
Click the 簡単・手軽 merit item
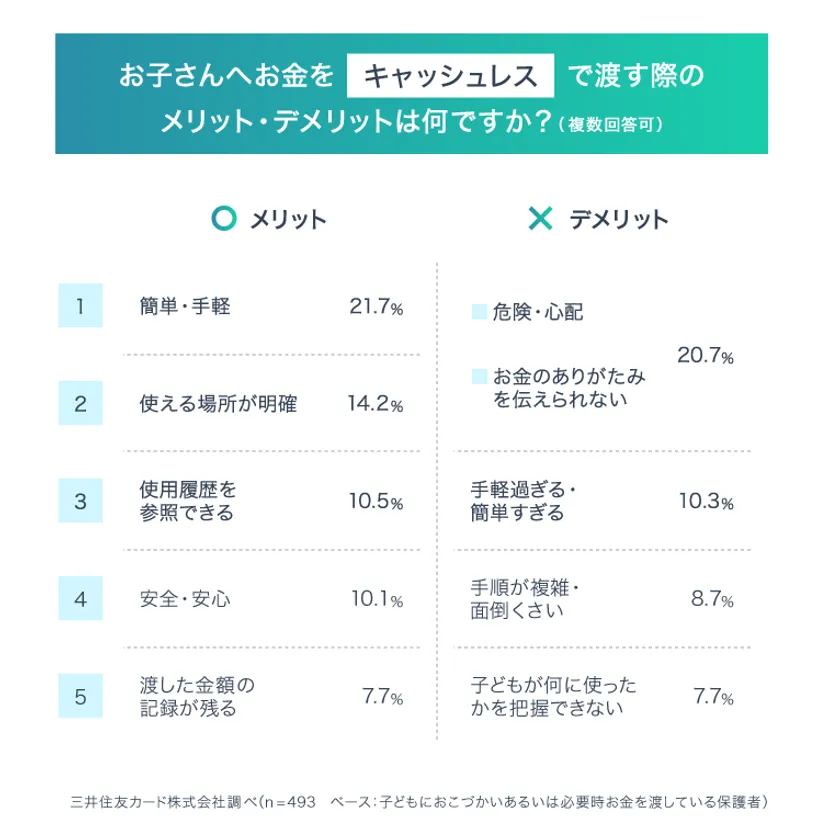[185, 307]
